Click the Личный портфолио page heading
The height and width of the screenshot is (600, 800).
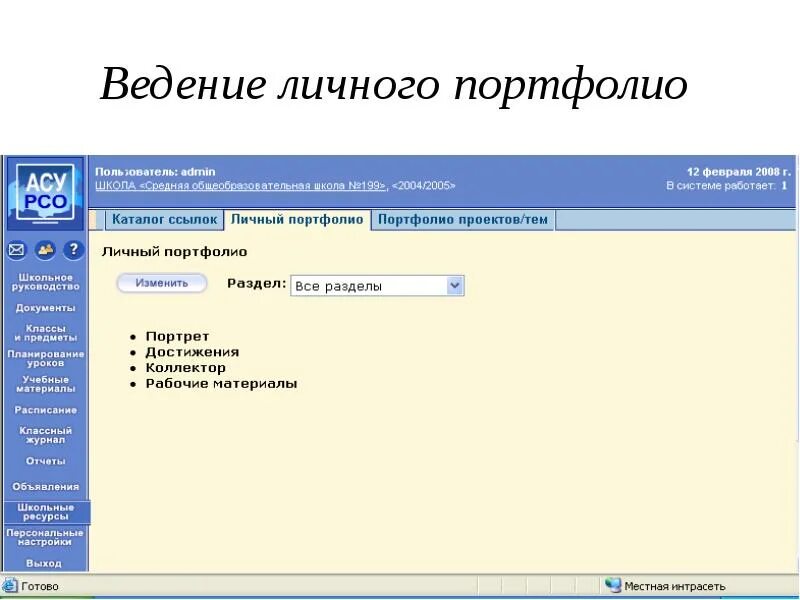point(174,252)
